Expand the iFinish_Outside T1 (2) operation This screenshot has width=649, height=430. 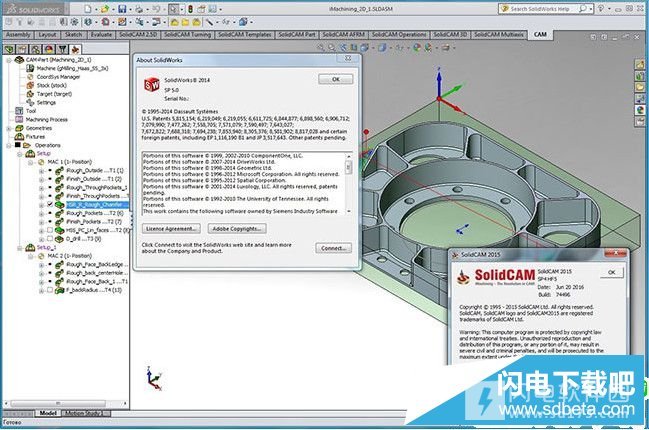click(41, 179)
